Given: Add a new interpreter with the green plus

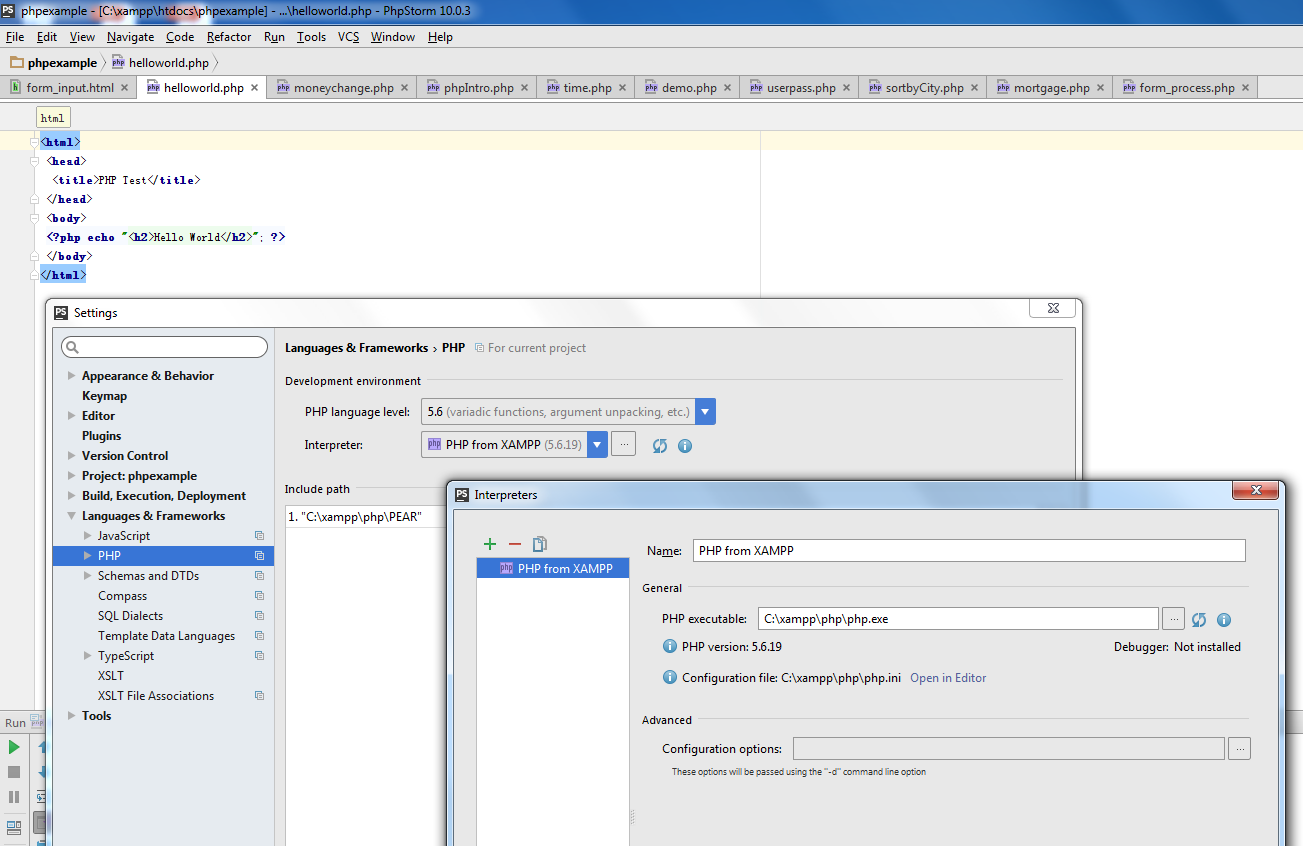Looking at the screenshot, I should click(x=489, y=544).
